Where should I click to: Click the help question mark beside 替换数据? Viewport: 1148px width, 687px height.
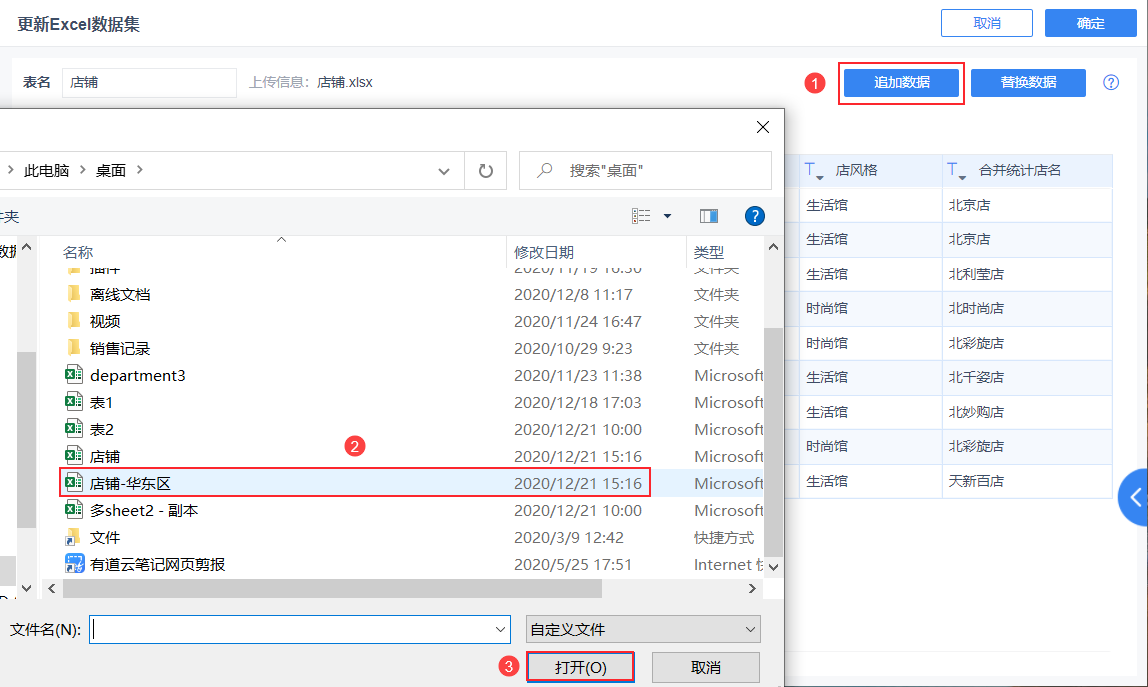[1111, 83]
